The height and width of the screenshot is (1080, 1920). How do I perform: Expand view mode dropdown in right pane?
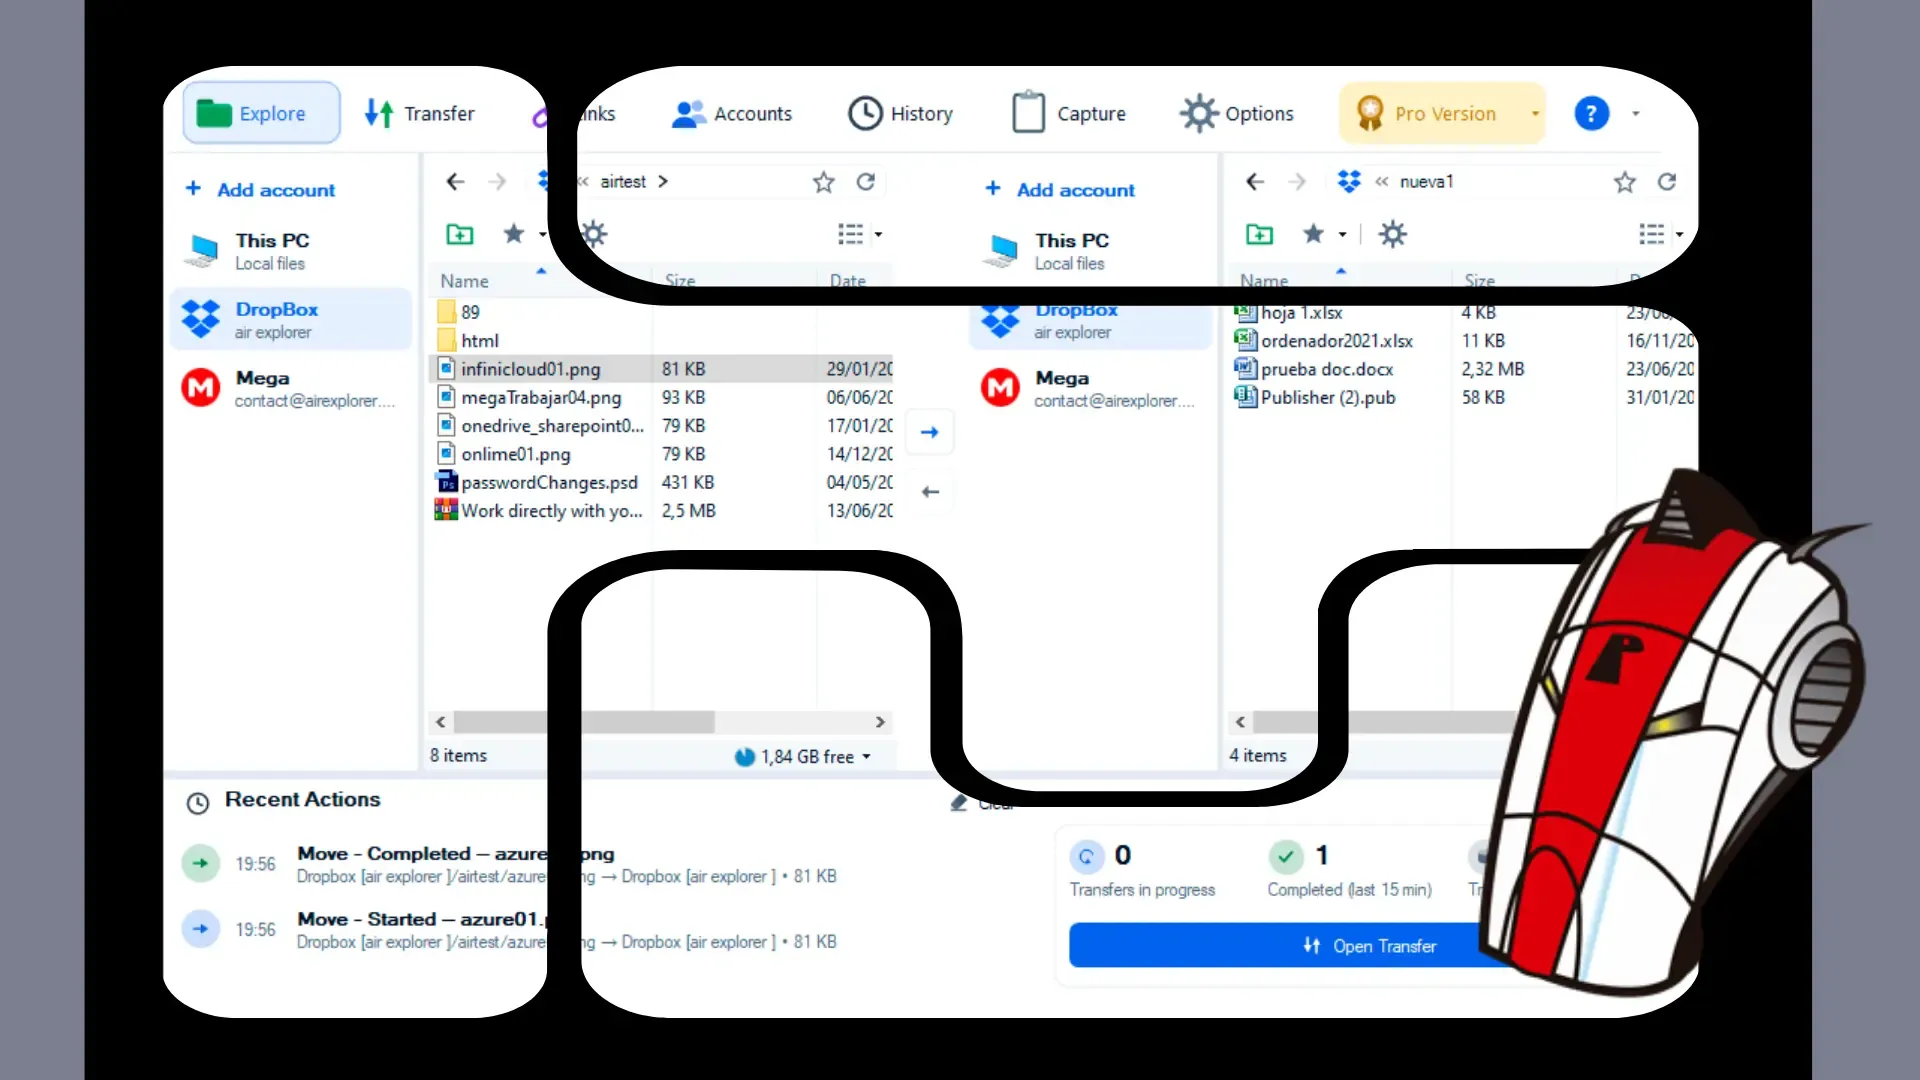(1680, 234)
